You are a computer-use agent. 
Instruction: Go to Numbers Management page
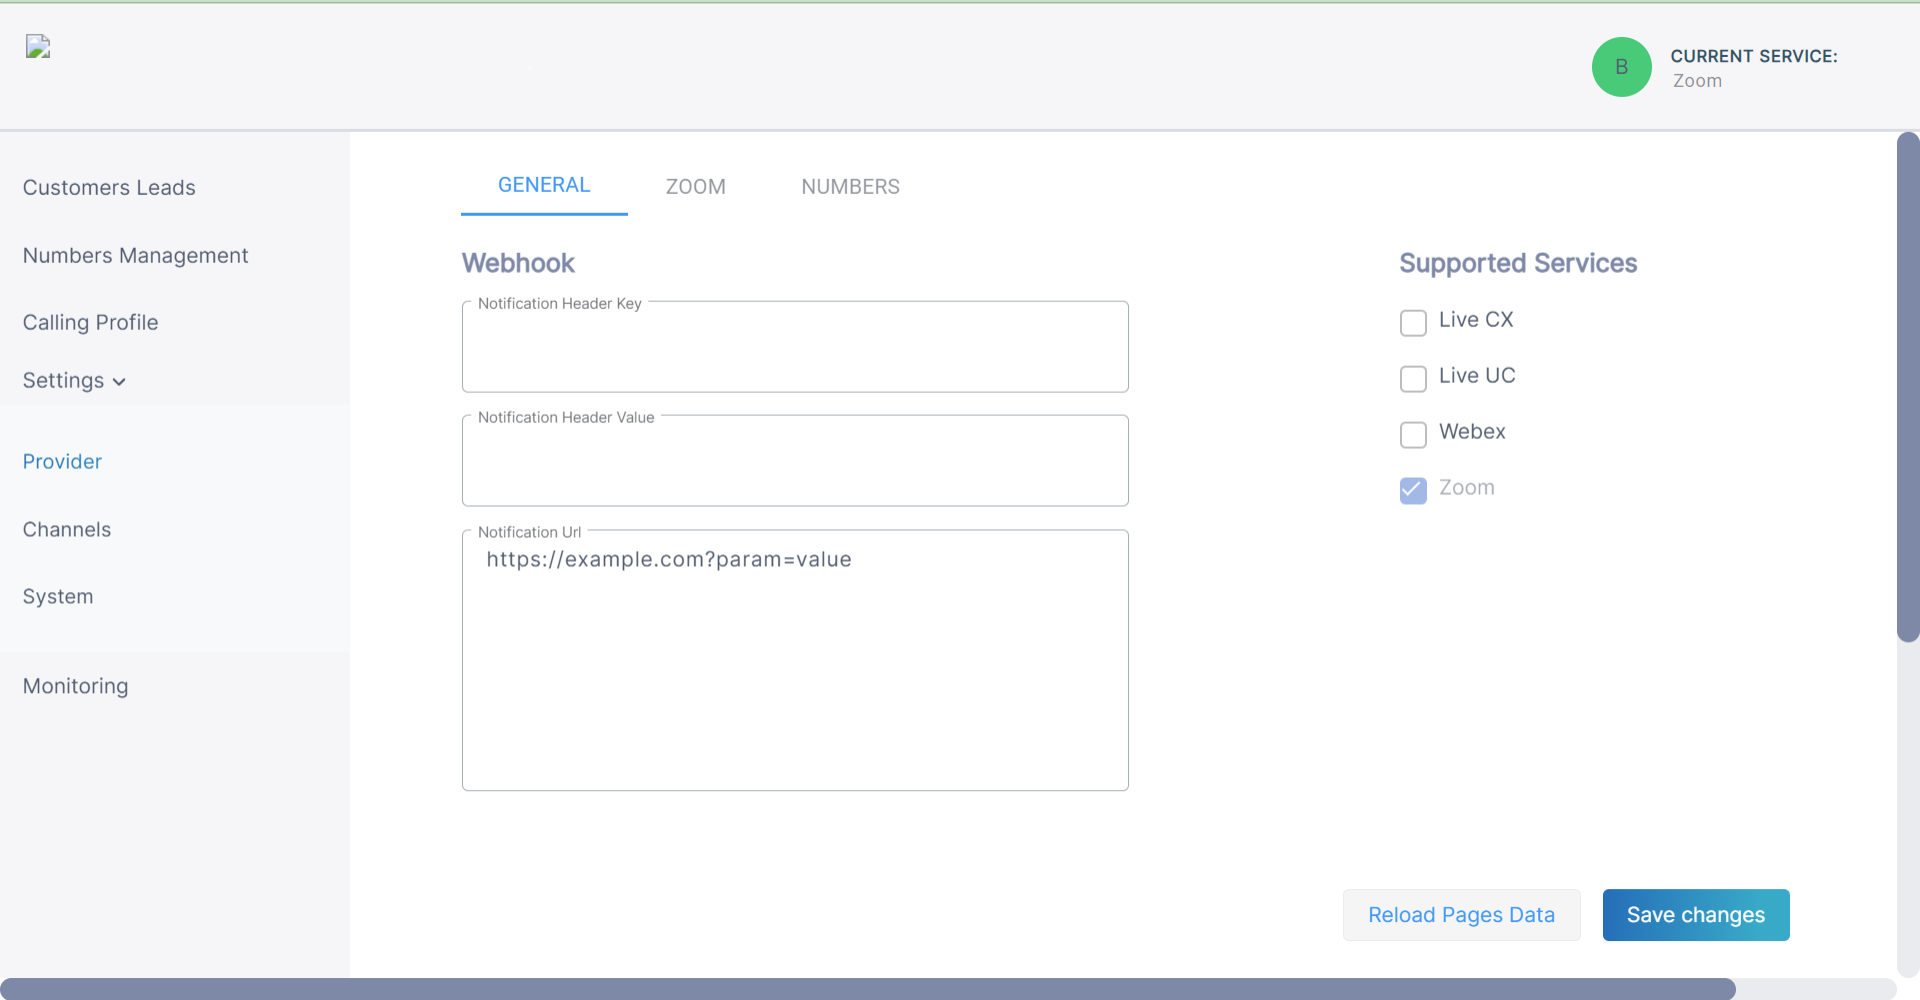[135, 256]
